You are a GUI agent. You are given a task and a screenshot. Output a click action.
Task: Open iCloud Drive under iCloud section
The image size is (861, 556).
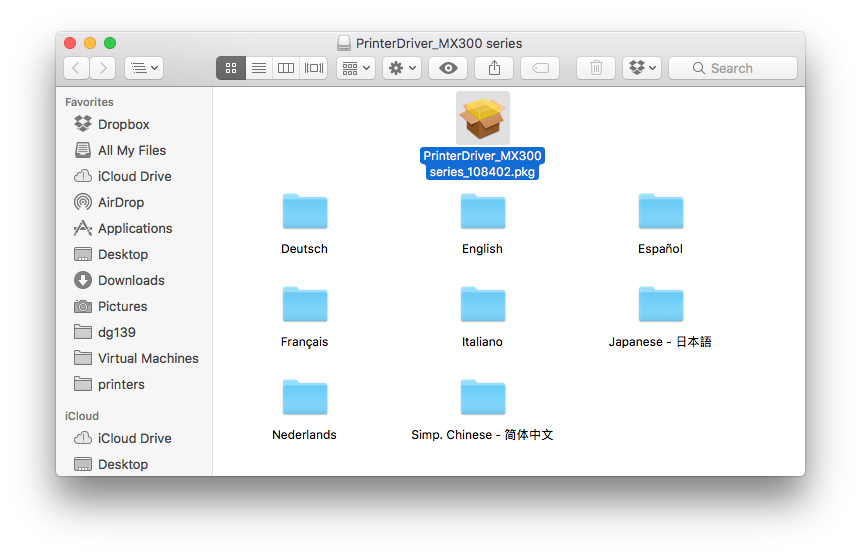coord(134,439)
